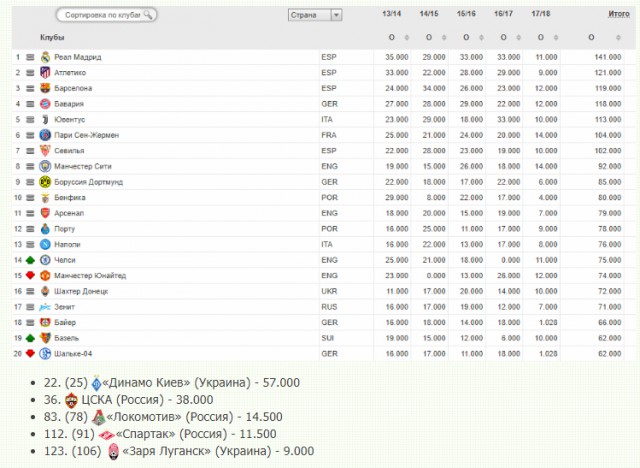Open the Шахтер Донецк club name
The image size is (640, 468).
[81, 291]
